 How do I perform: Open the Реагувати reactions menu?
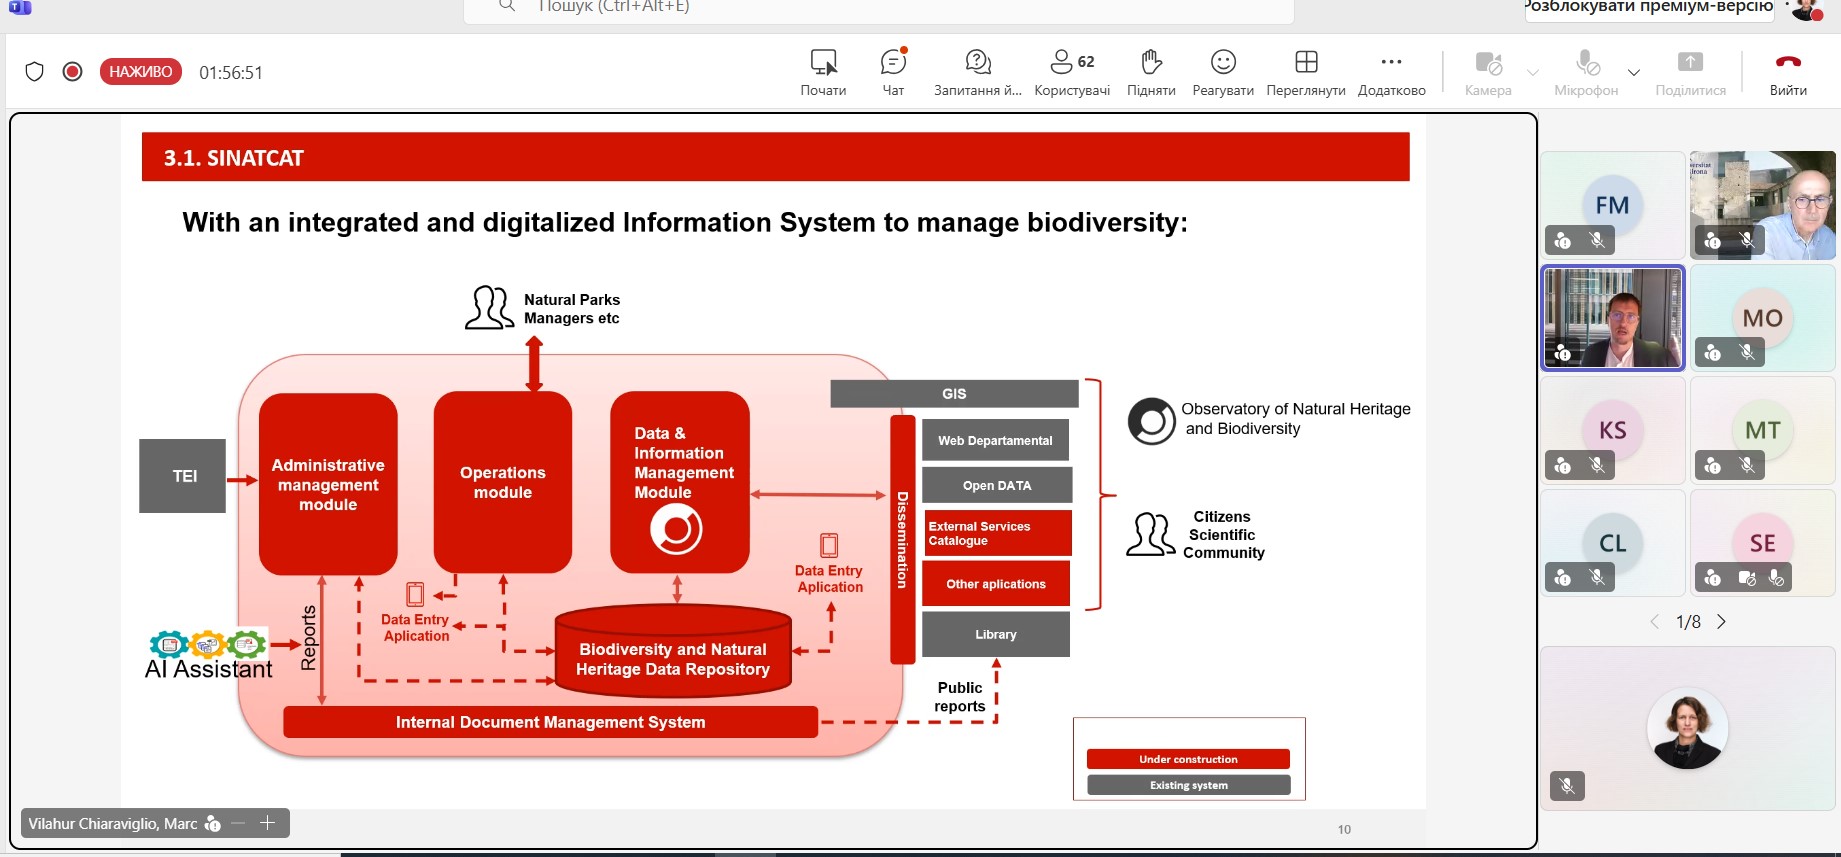(1222, 72)
